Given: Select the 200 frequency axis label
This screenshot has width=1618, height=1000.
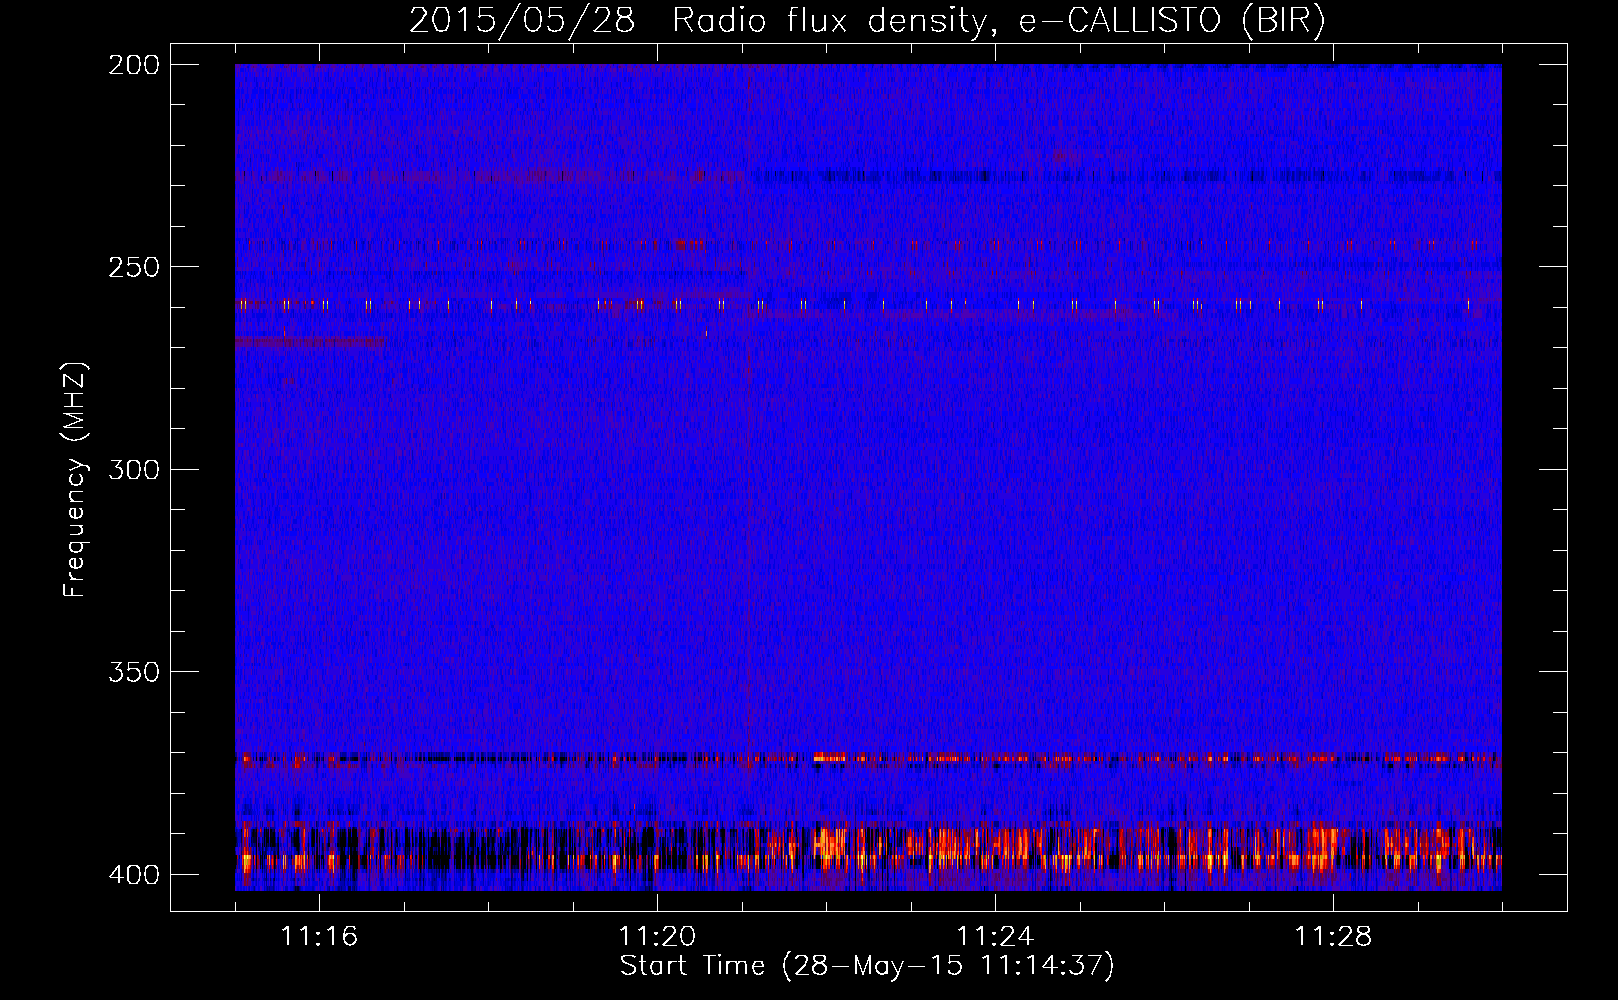Looking at the screenshot, I should pos(133,65).
